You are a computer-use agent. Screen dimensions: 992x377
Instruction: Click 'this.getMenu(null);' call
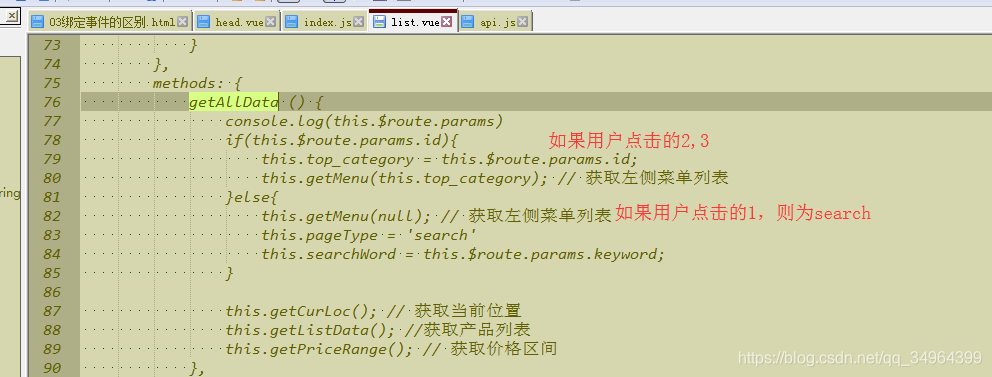(346, 216)
